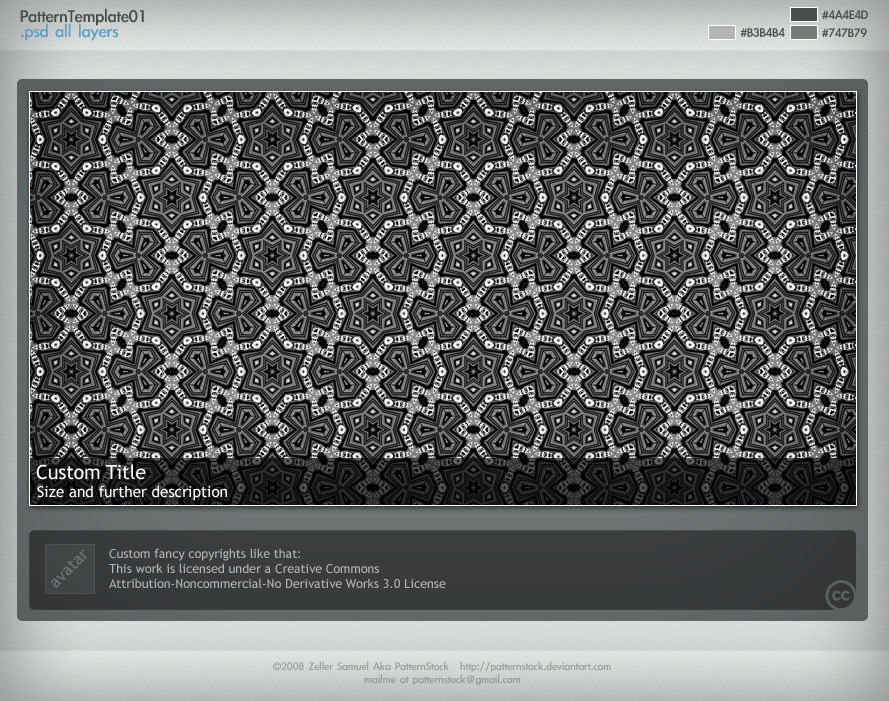Viewport: 889px width, 701px height.
Task: Click the "Custom fancy copyrights like that:" line
Action: tap(205, 554)
